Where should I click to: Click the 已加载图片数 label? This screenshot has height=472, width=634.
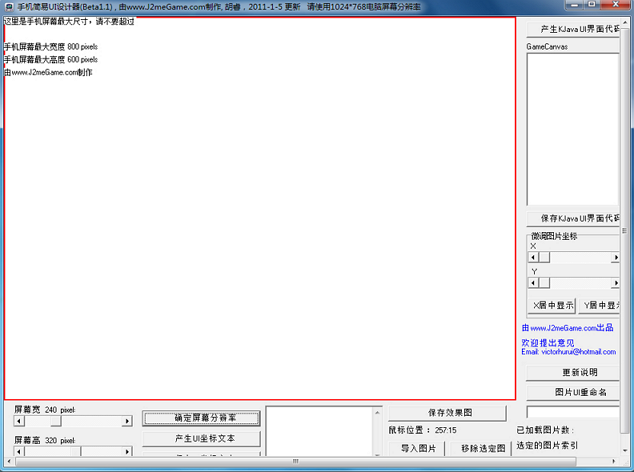[x=545, y=430]
